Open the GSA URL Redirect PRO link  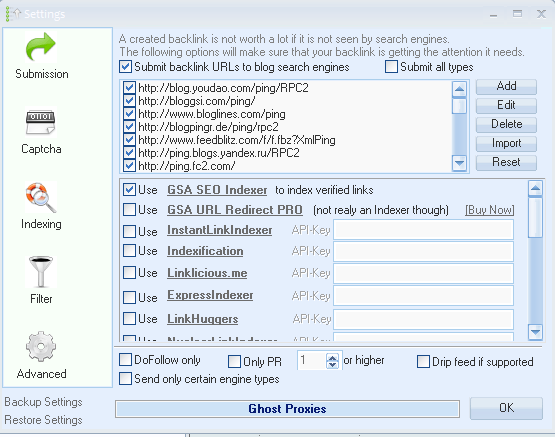[235, 210]
